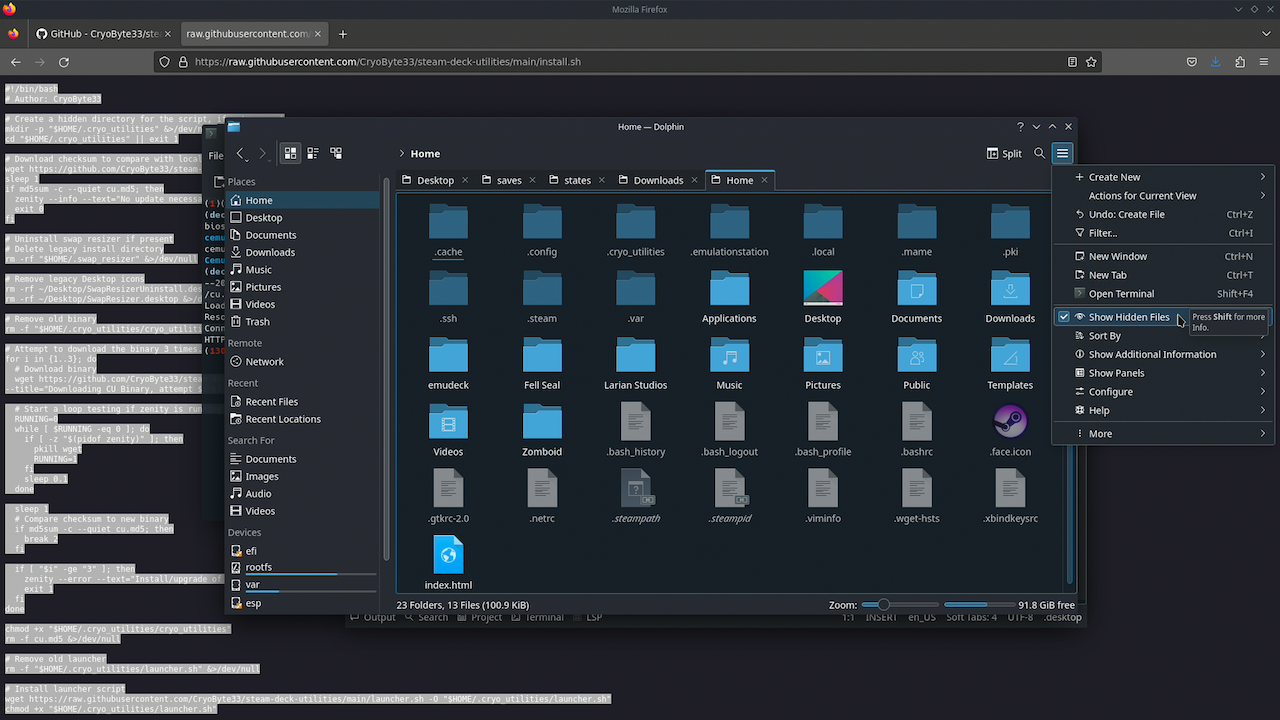Select the Zomboid folder
The image size is (1280, 720).
[542, 430]
